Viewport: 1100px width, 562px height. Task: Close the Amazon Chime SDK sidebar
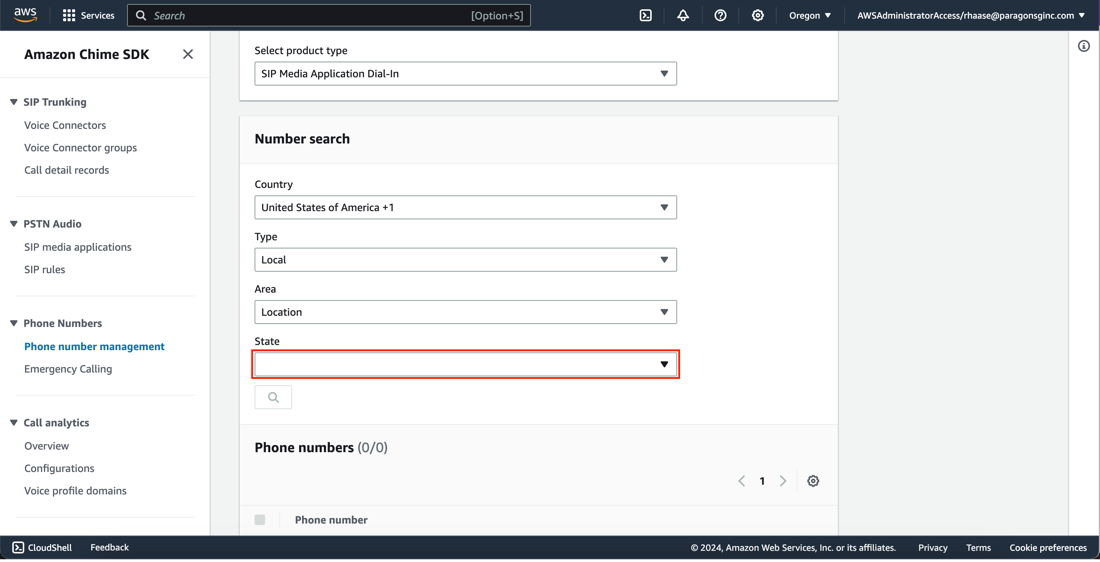tap(188, 54)
